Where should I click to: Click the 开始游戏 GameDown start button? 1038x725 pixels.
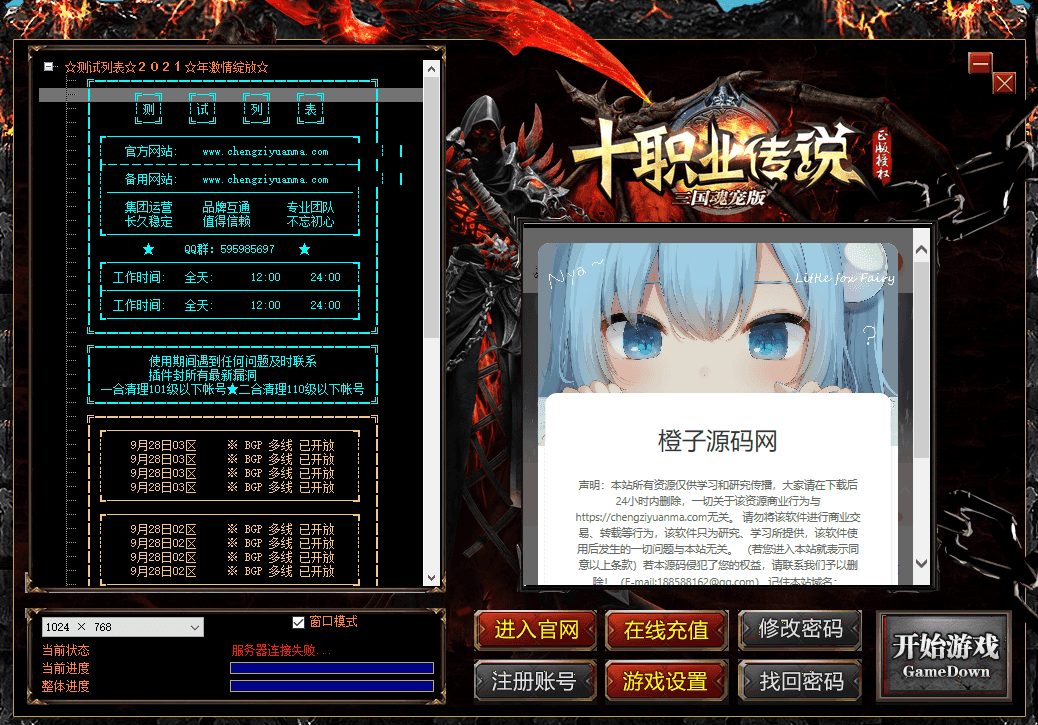pos(944,655)
